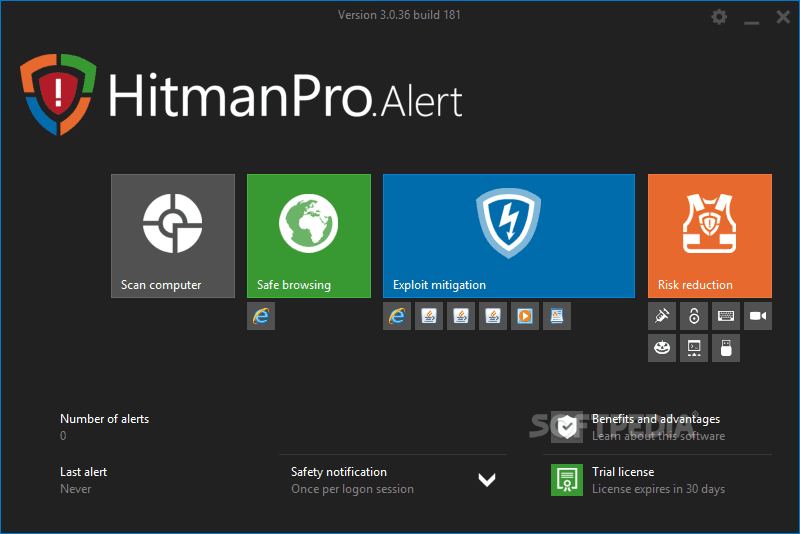Open settings with the gear icon
This screenshot has height=534, width=800.
coord(719,17)
